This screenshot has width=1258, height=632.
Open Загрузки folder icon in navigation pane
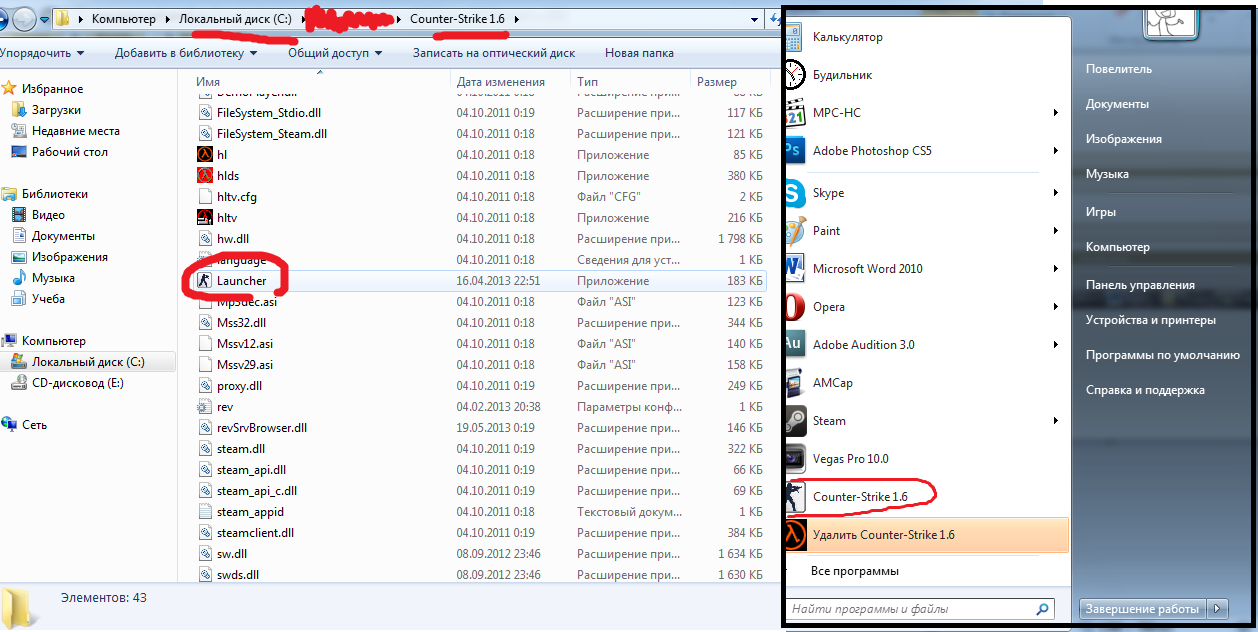point(19,110)
